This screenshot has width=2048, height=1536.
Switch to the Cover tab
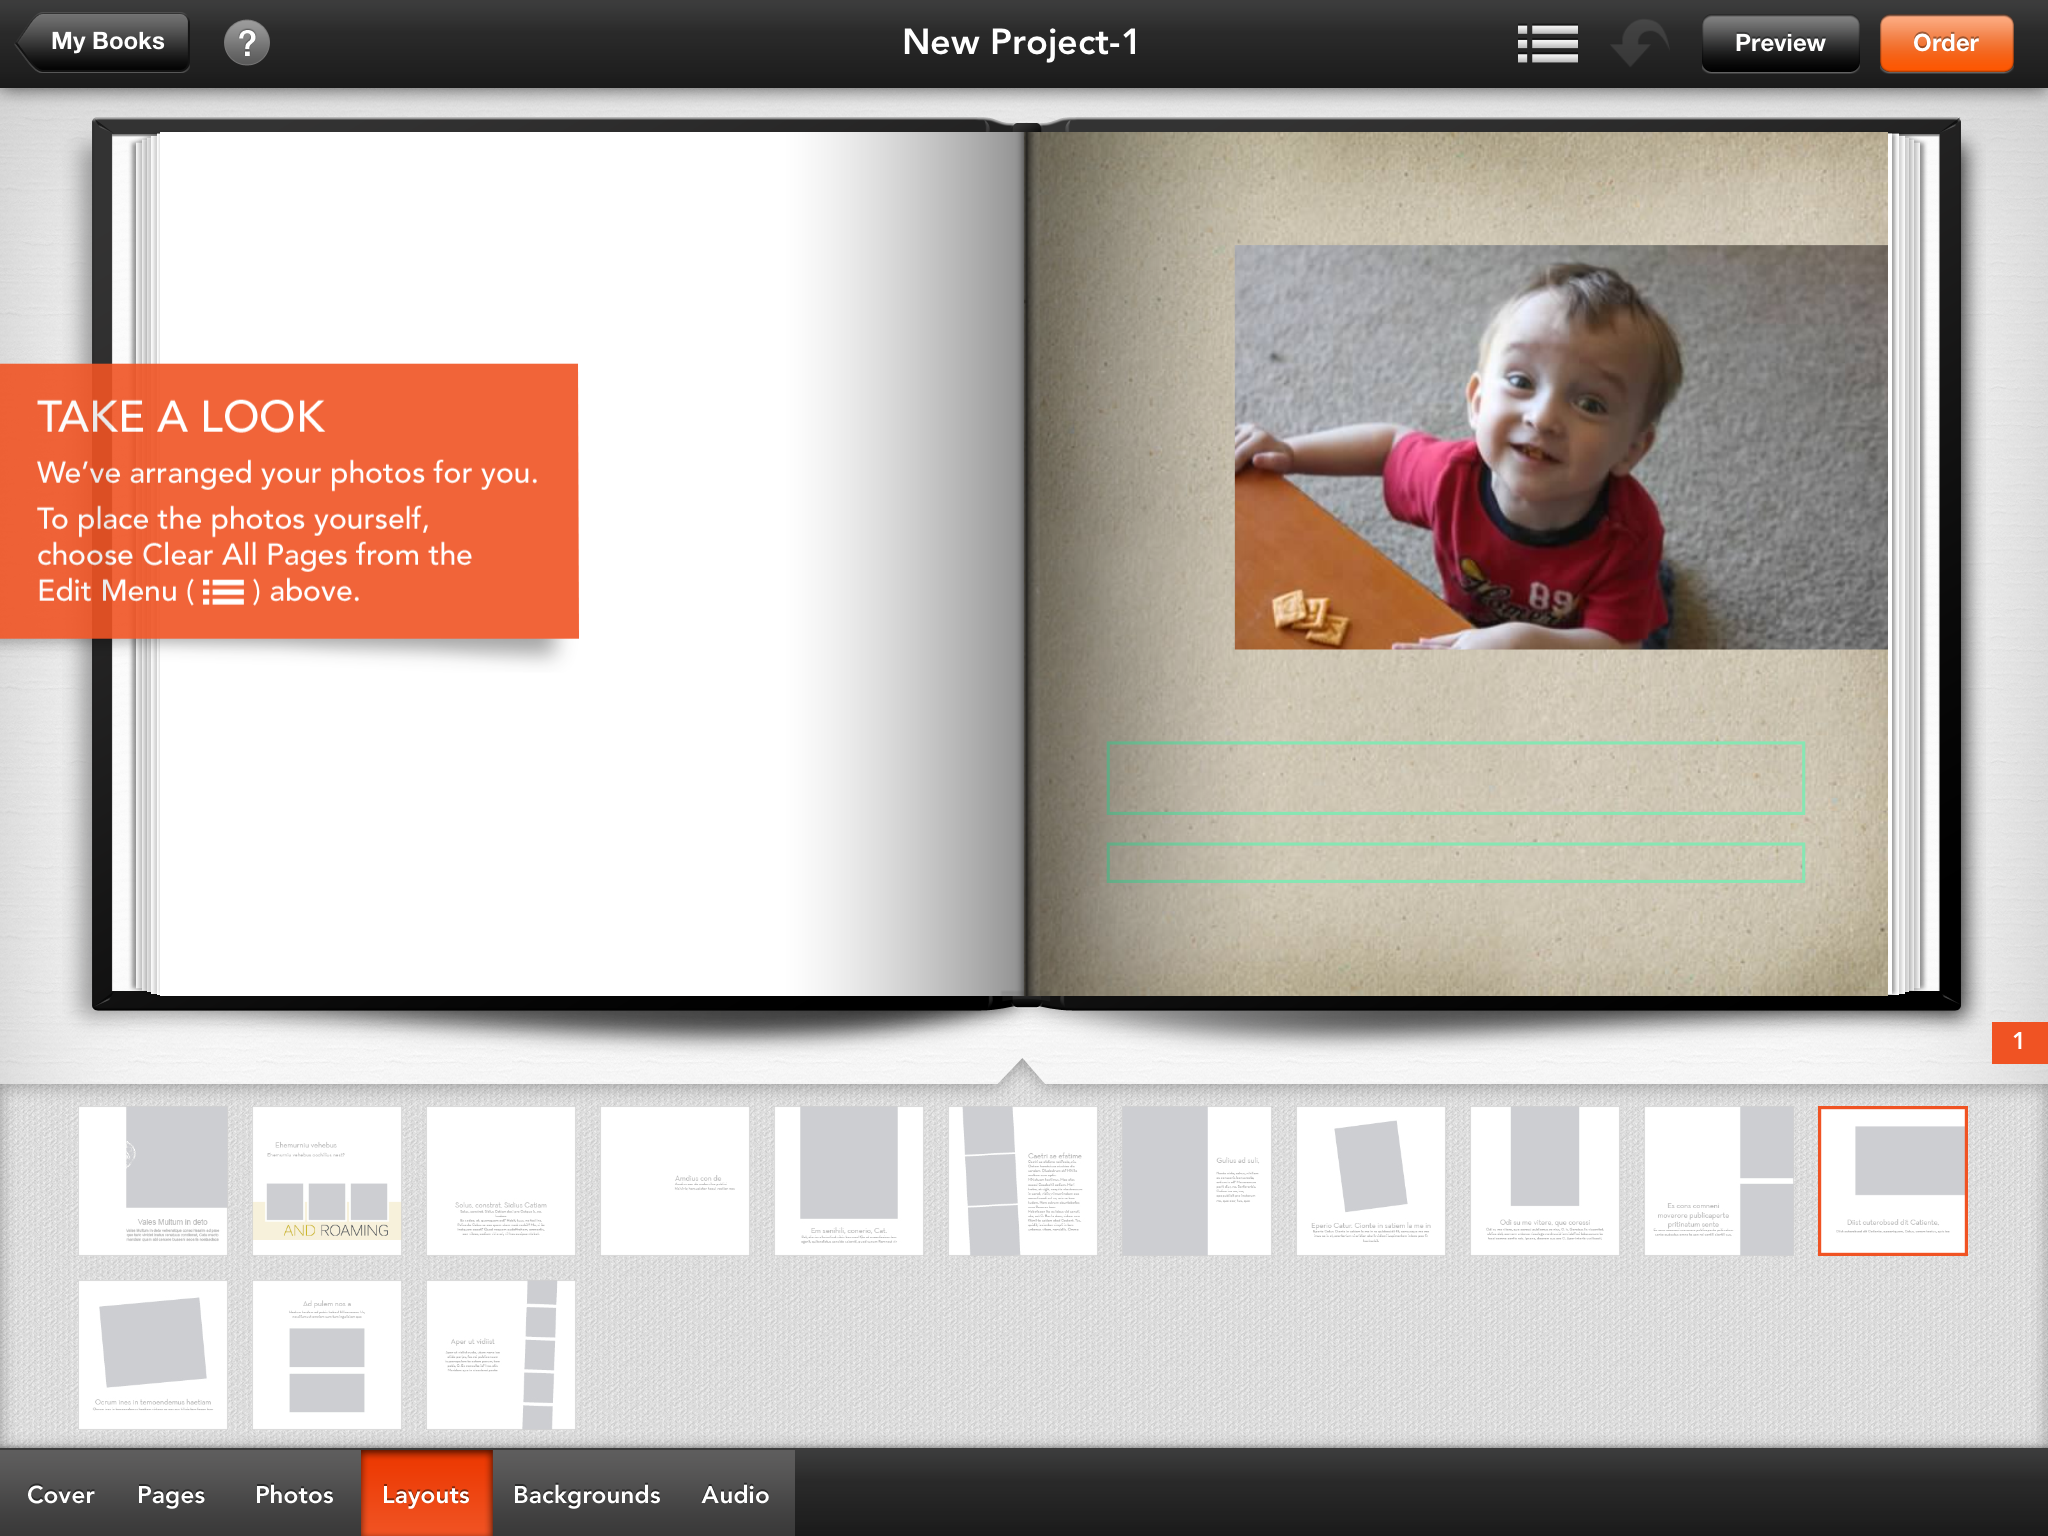point(60,1494)
